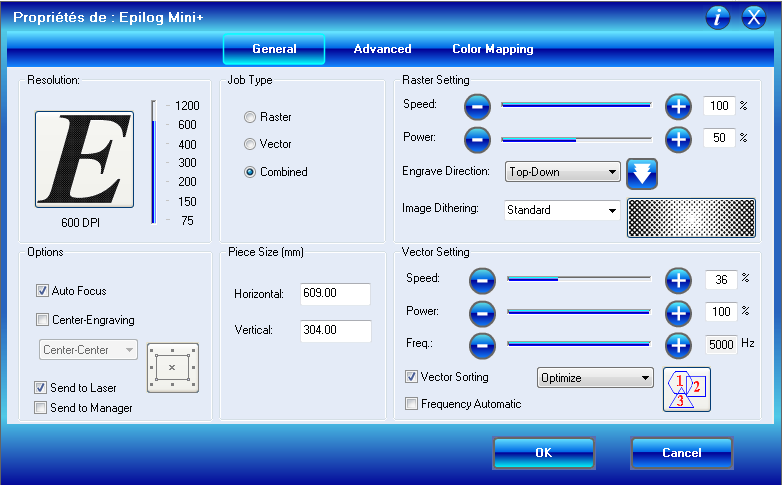
Task: Toggle the Auto Focus checkbox
Action: tap(42, 291)
